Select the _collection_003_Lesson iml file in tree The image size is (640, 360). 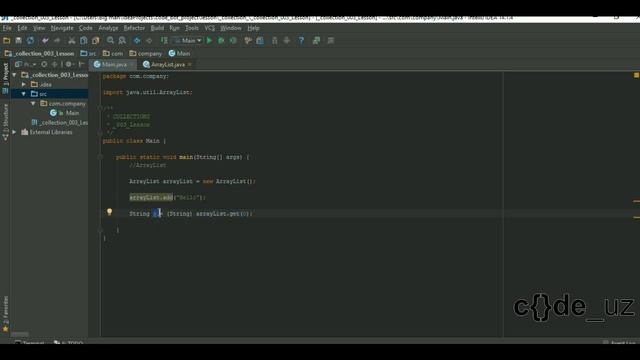tap(60, 122)
